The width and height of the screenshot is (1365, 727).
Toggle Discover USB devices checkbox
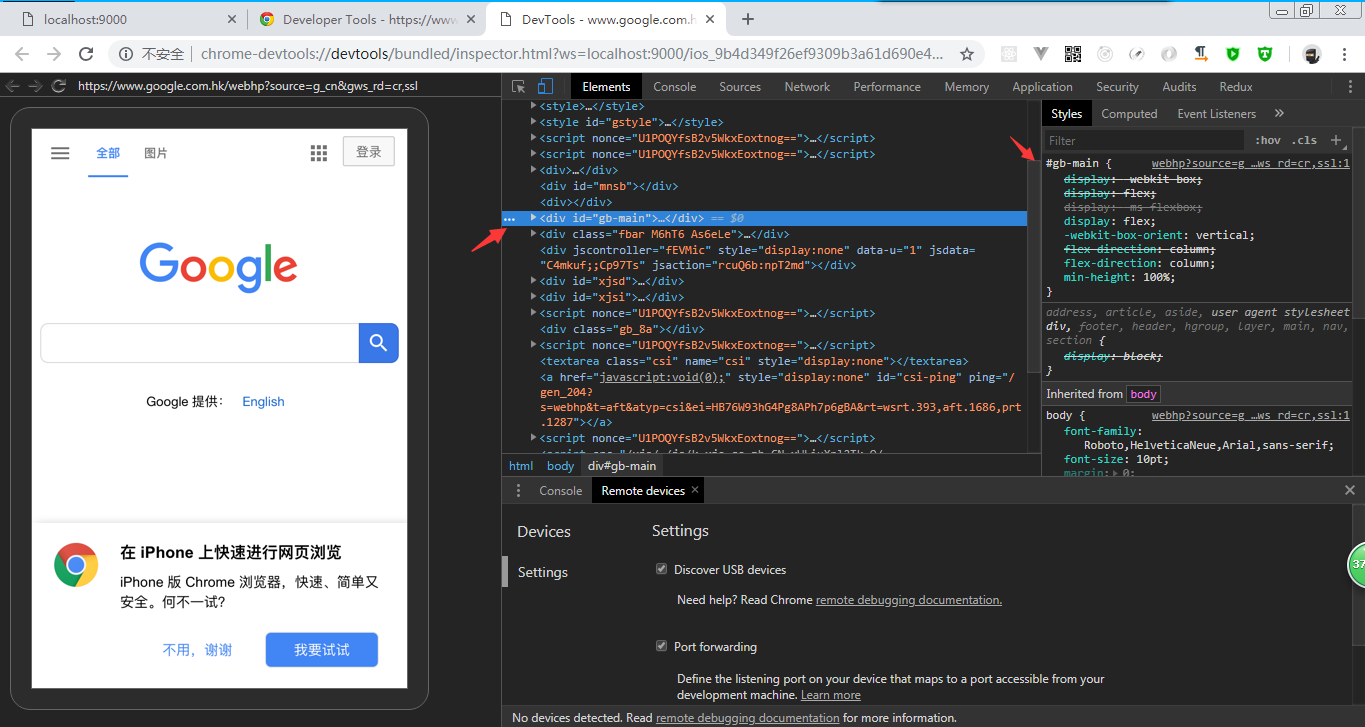click(x=661, y=569)
